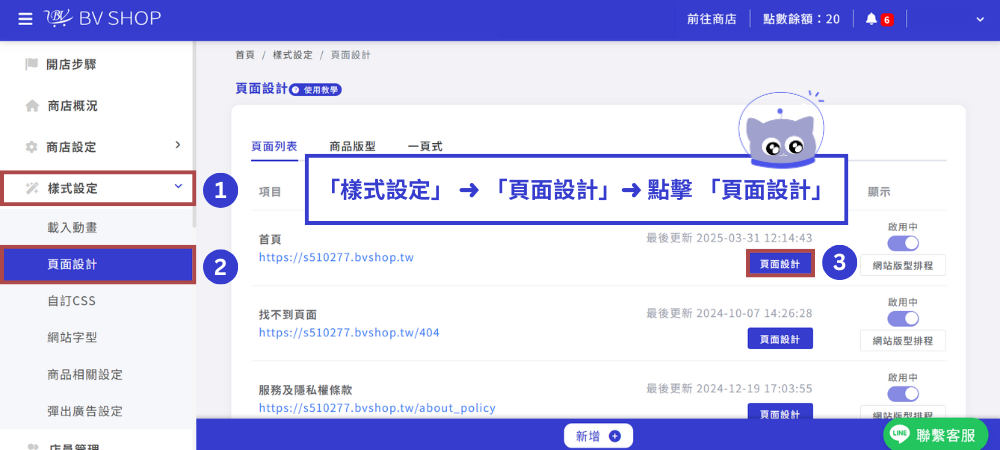Expand the 商店設定 submenu arrow
The height and width of the screenshot is (450, 1000).
click(x=178, y=145)
